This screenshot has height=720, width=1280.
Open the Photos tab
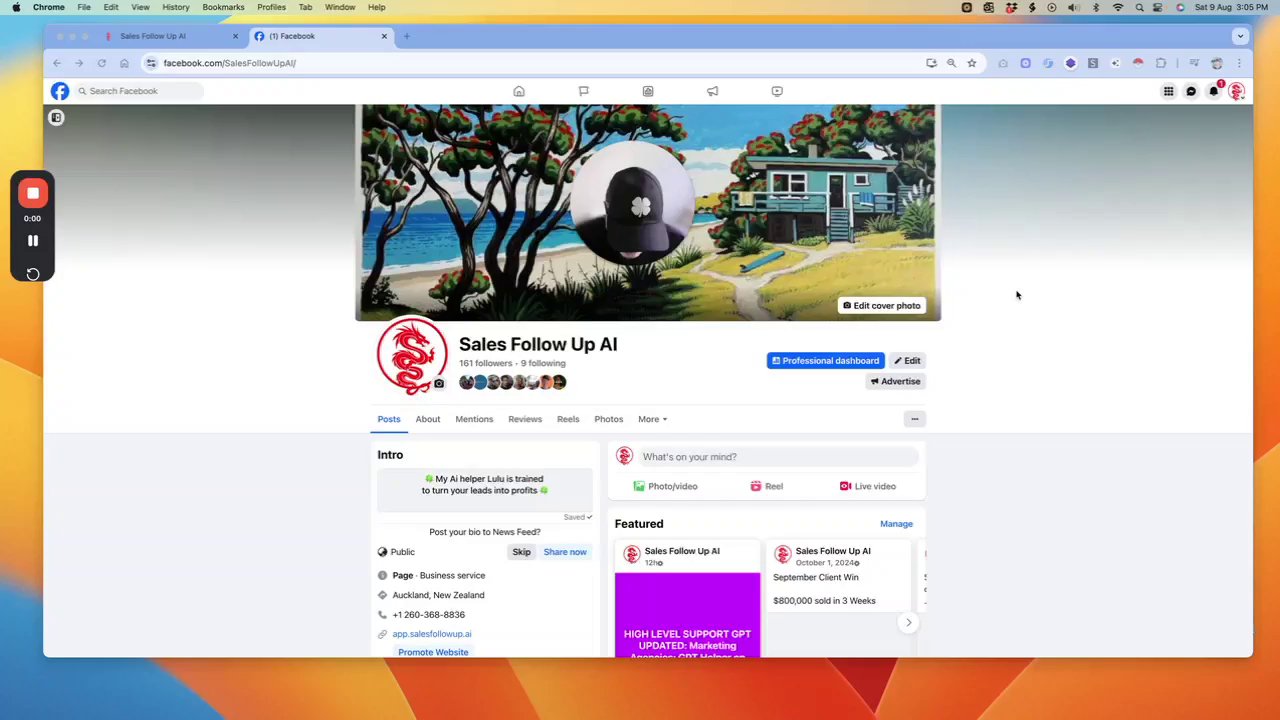609,419
